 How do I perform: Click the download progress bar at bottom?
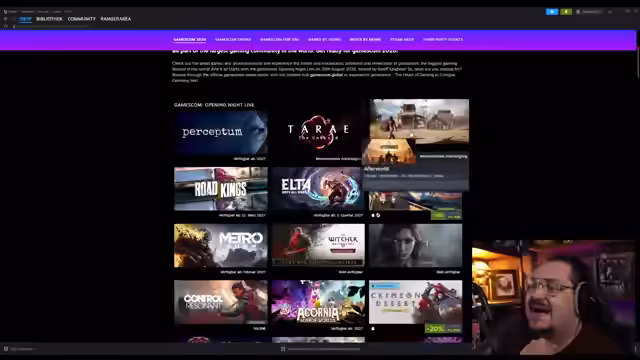[324, 349]
